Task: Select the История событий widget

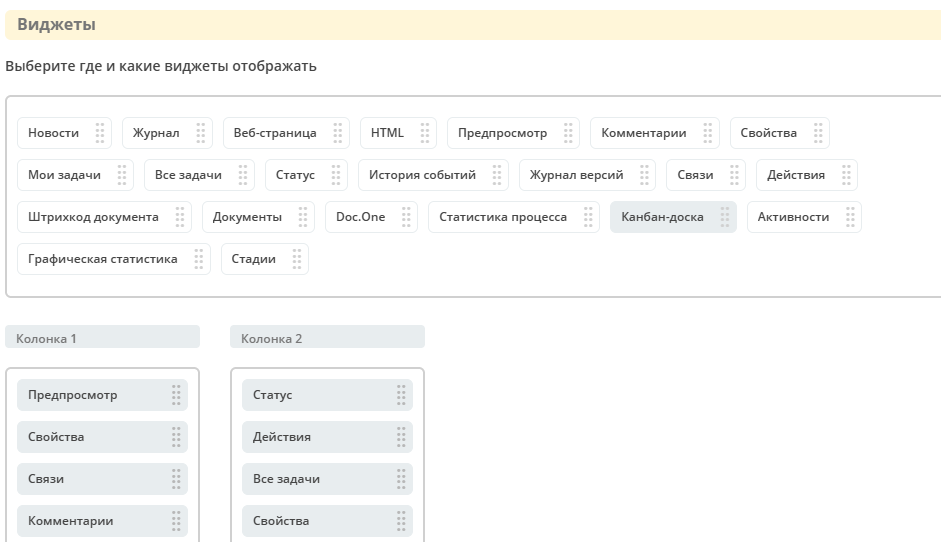Action: [433, 175]
